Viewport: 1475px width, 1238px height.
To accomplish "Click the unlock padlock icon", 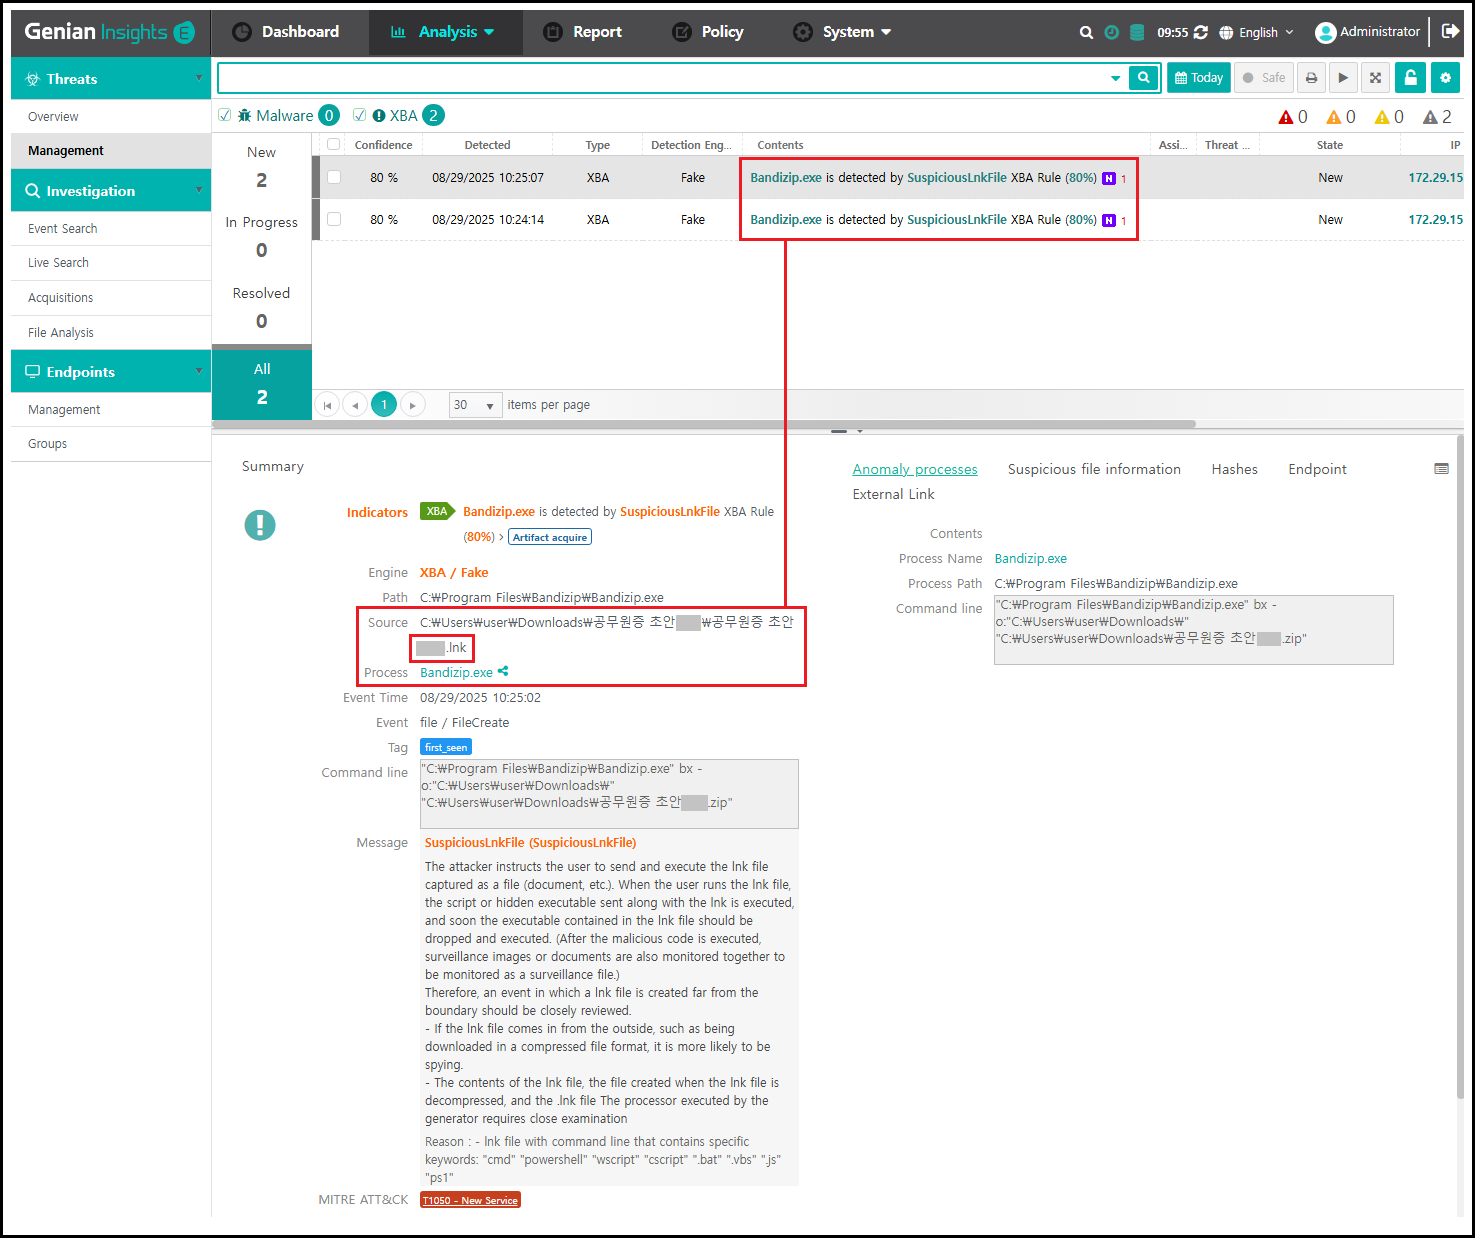I will tap(1410, 78).
